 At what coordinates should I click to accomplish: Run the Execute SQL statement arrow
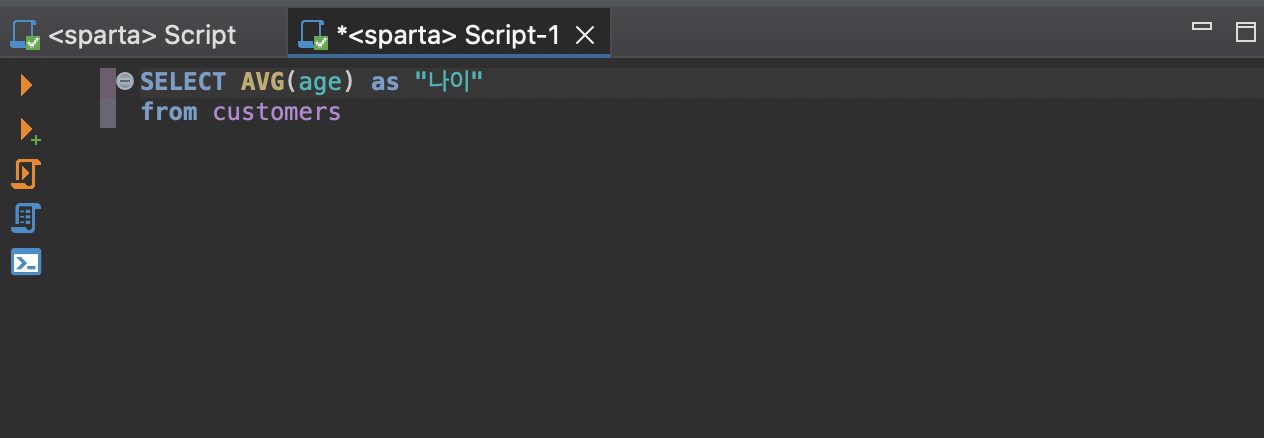(x=26, y=85)
